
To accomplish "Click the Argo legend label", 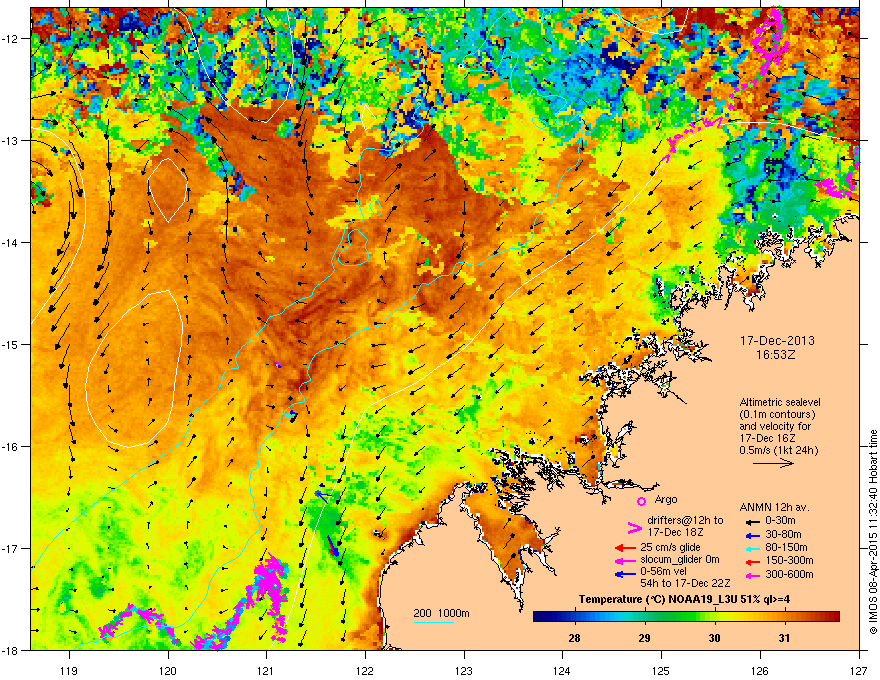I will 666,499.
